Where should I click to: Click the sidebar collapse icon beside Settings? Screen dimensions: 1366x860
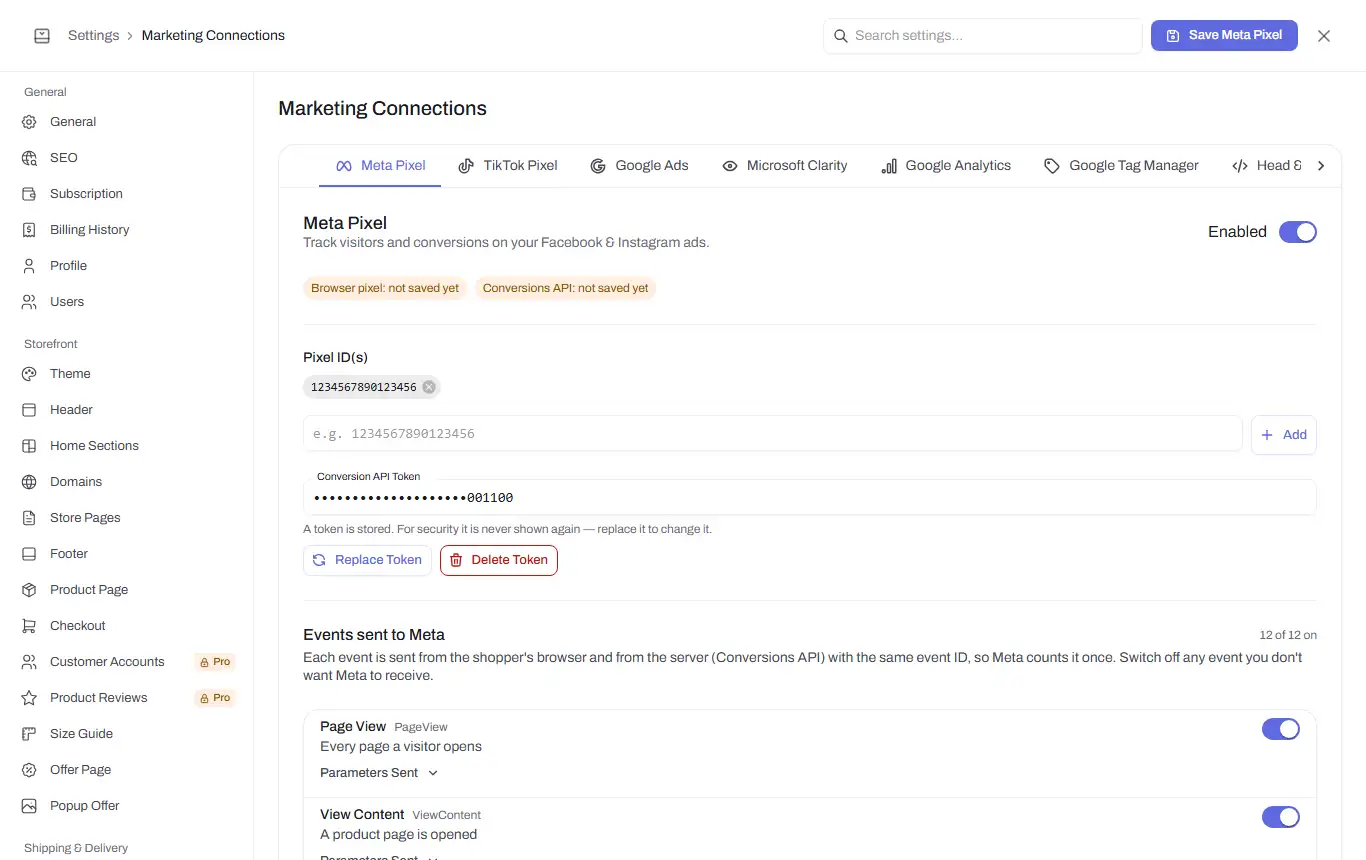click(x=42, y=36)
